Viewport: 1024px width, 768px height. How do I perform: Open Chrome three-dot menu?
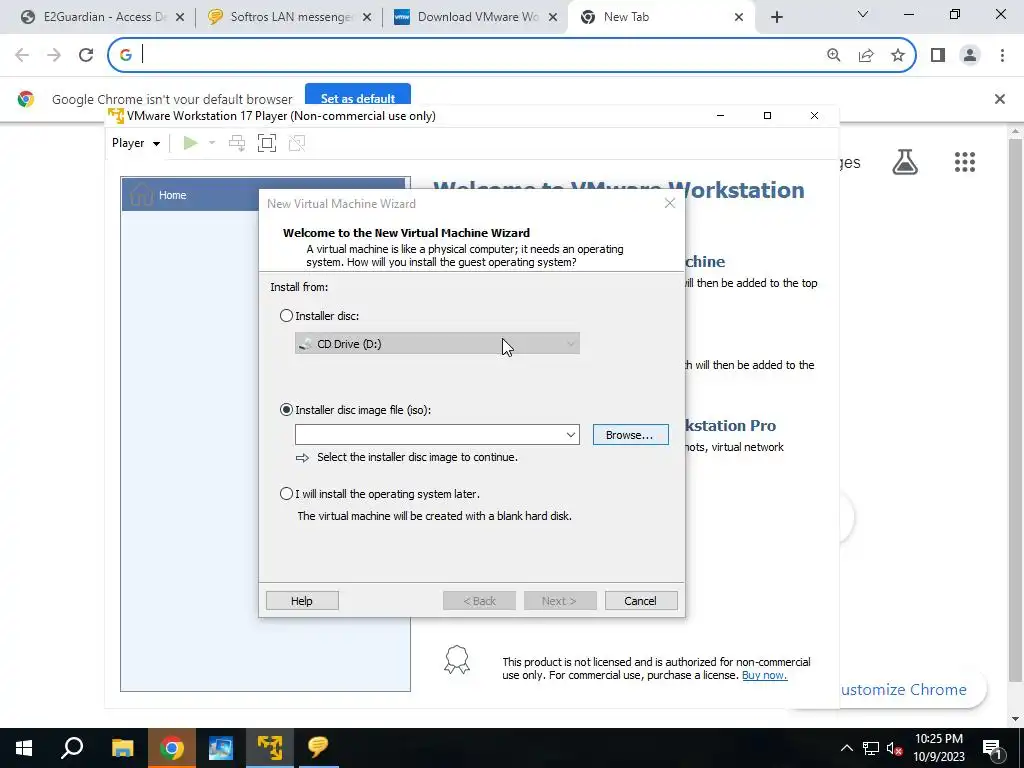[1002, 55]
